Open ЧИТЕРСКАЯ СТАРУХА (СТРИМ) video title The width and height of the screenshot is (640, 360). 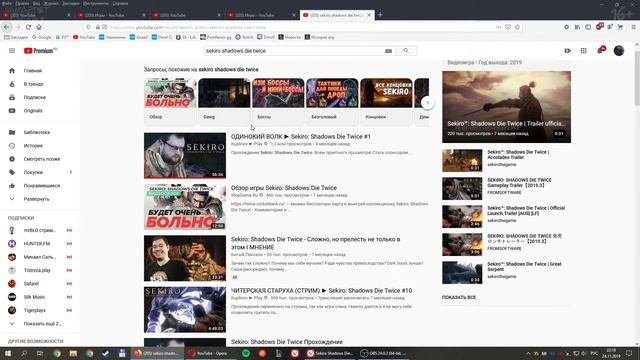[322, 291]
